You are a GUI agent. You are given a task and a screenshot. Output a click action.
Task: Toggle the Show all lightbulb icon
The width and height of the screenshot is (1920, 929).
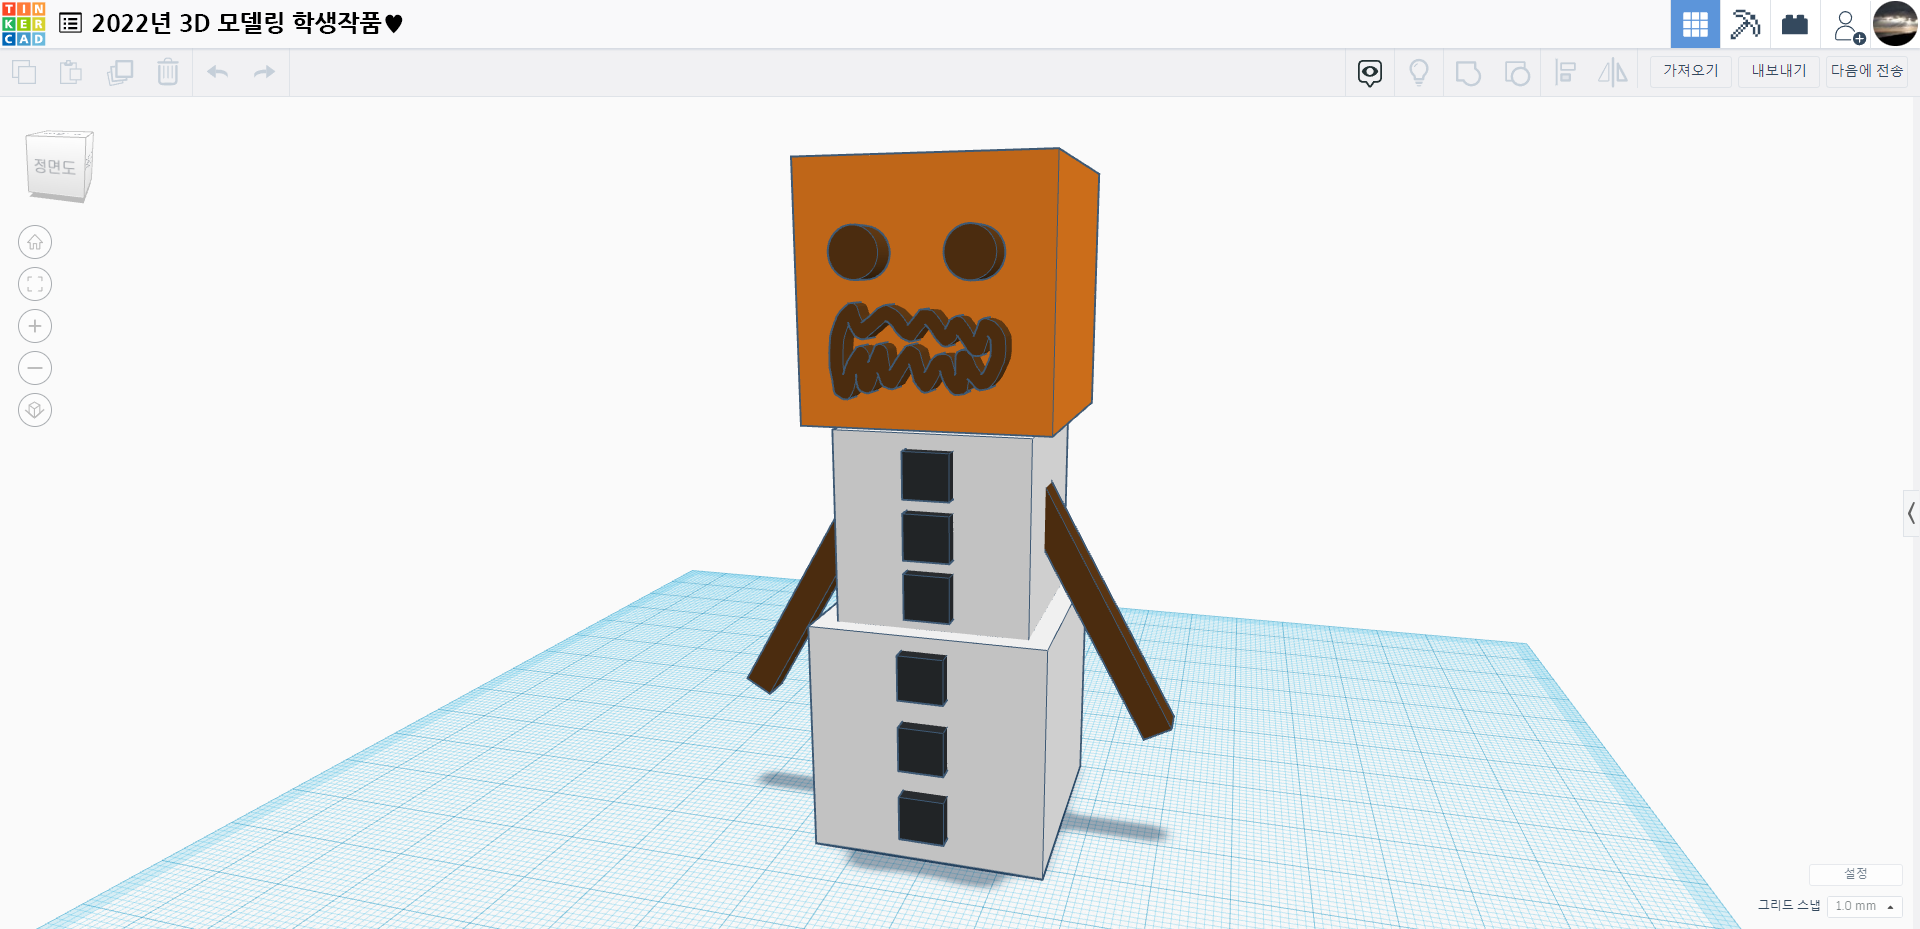coord(1419,72)
